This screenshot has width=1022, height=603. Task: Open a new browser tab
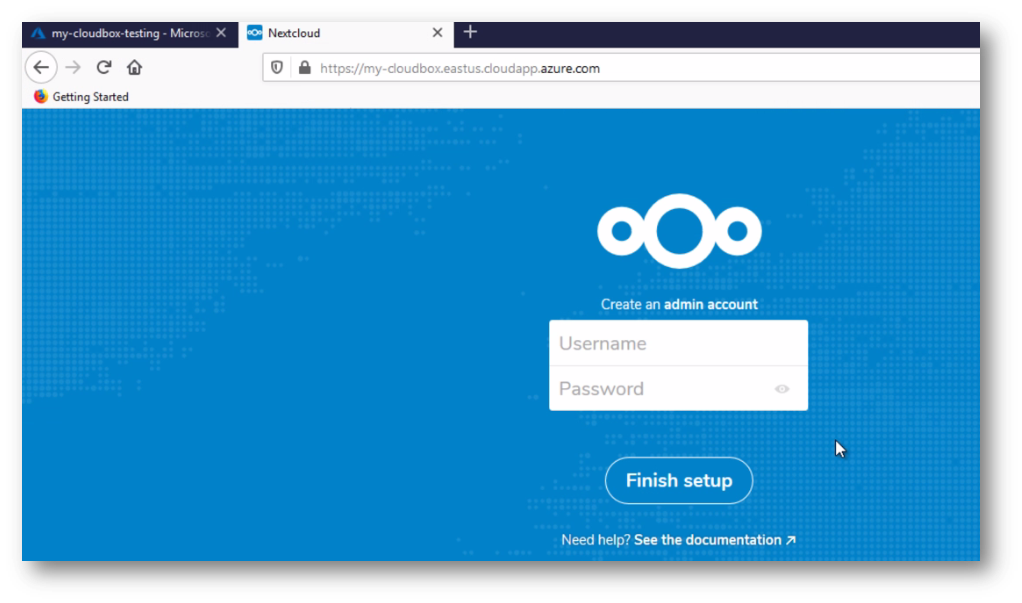470,32
